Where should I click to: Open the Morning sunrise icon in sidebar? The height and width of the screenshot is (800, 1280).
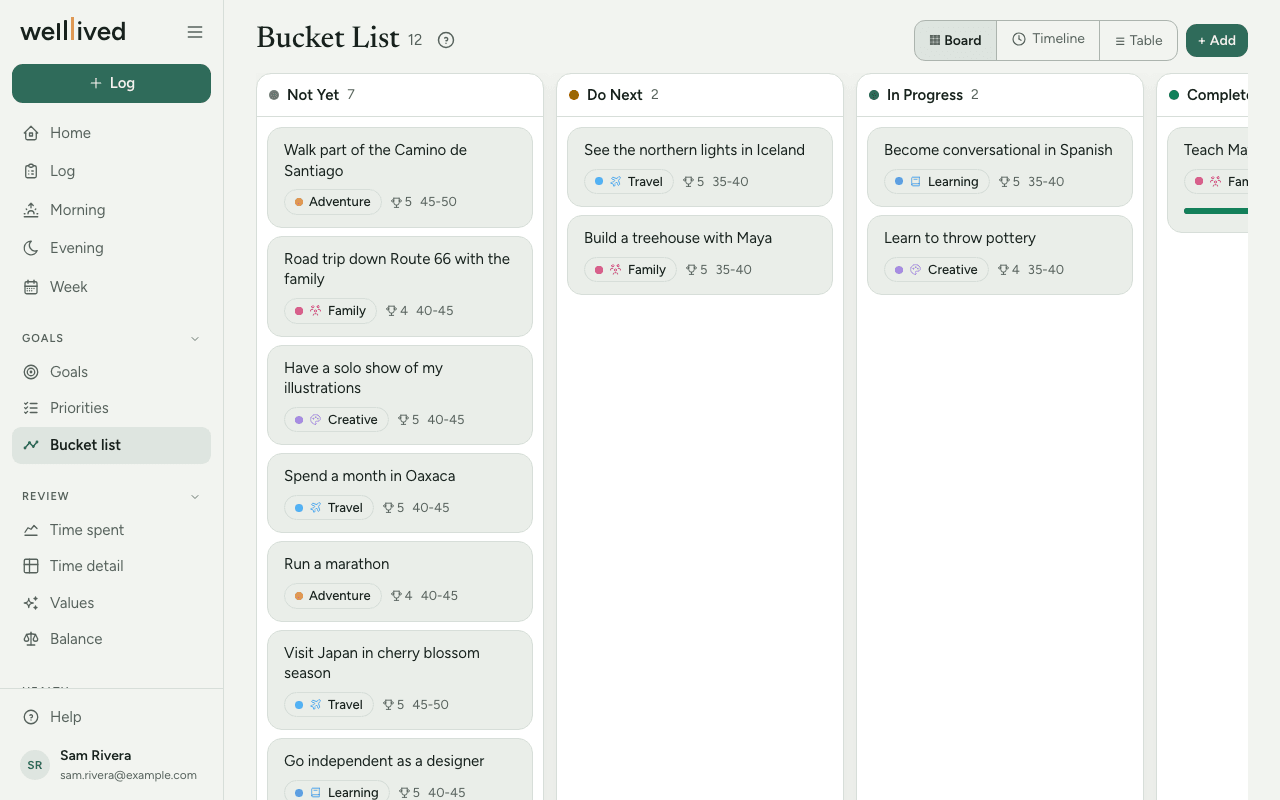tap(31, 210)
